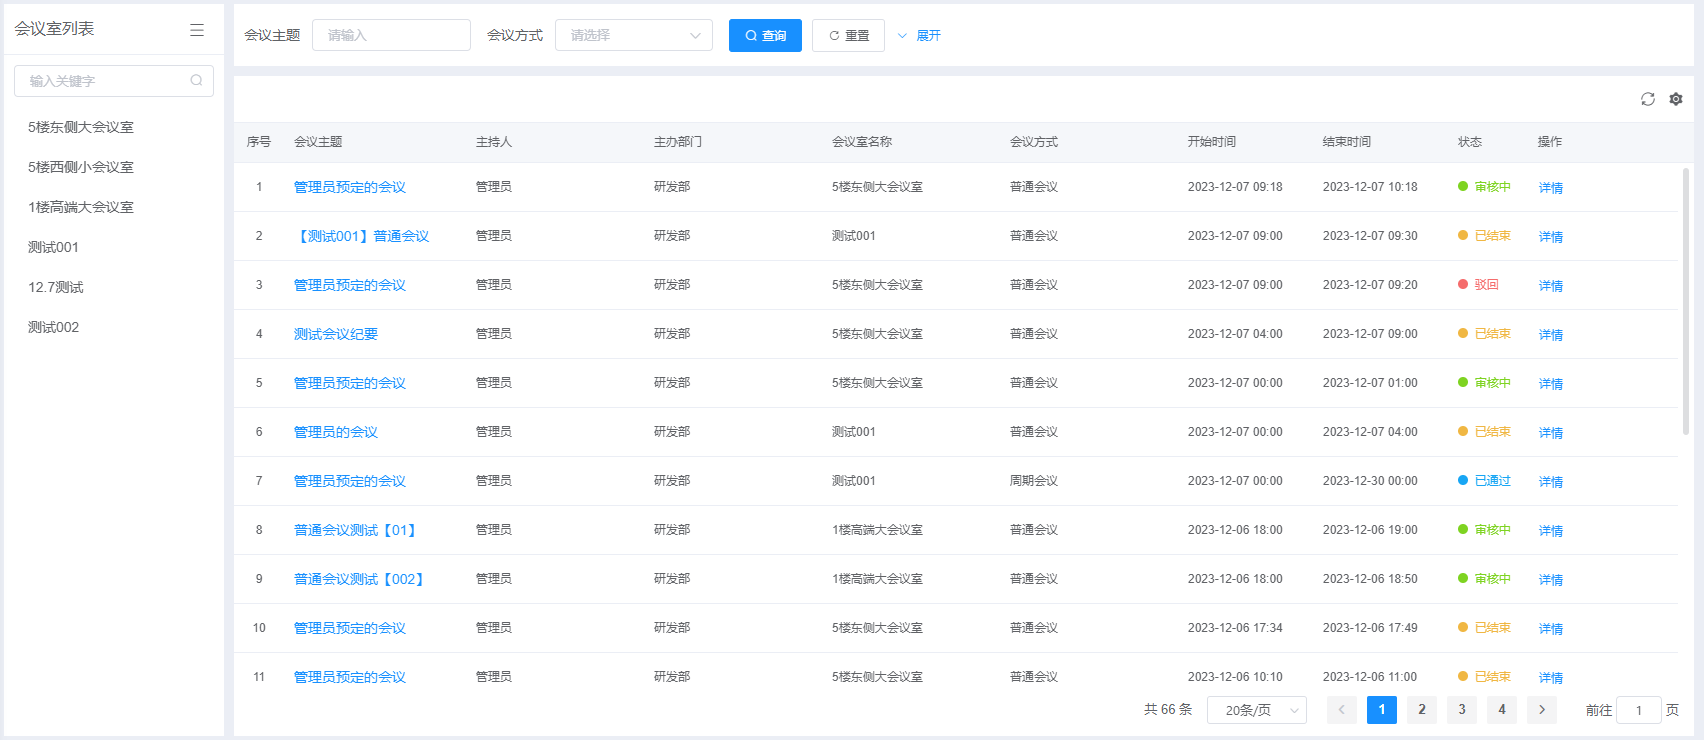1704x740 pixels.
Task: Open the 测试会议纪要 meeting link
Action: point(336,334)
